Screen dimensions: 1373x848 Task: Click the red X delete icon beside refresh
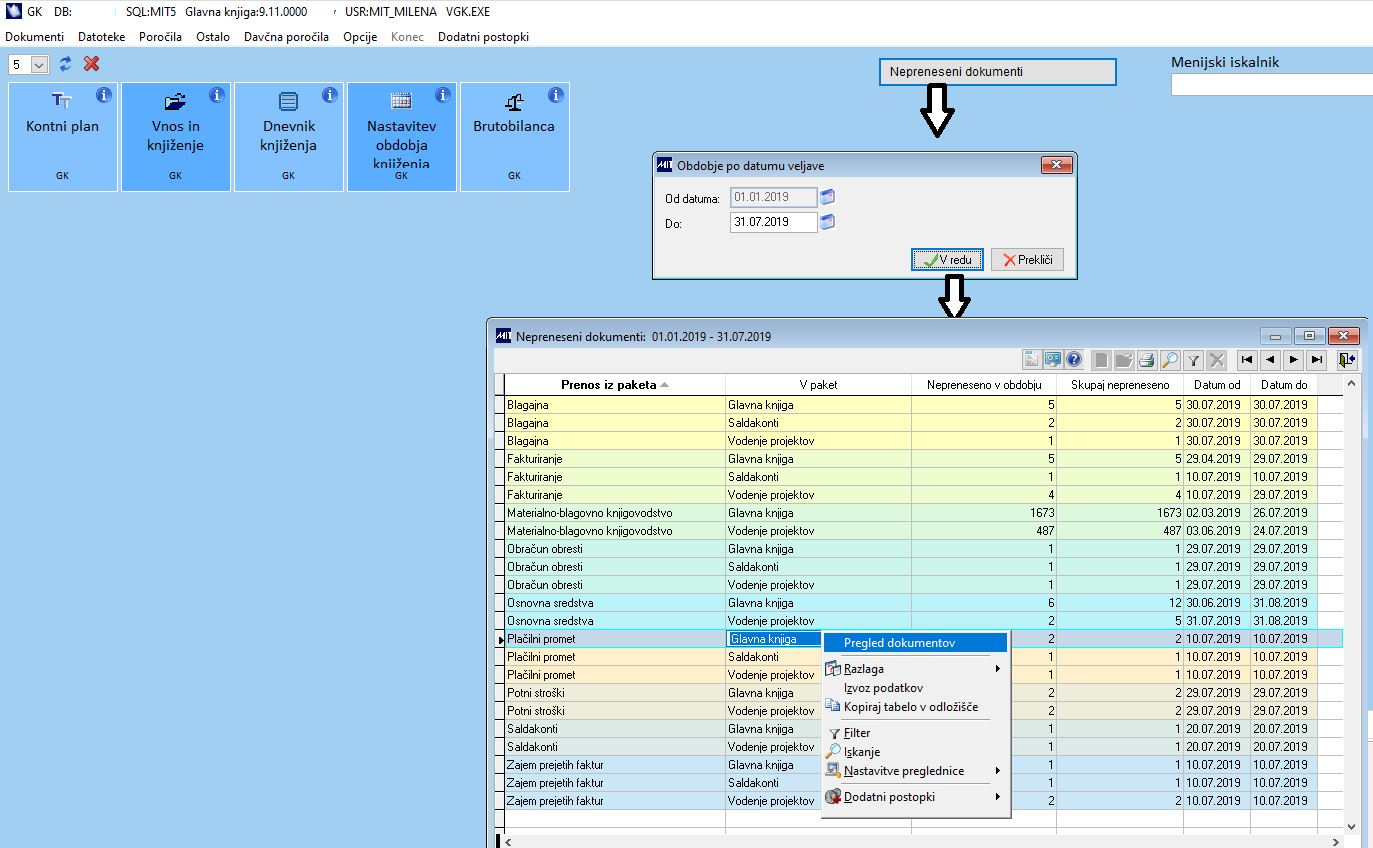click(x=92, y=64)
